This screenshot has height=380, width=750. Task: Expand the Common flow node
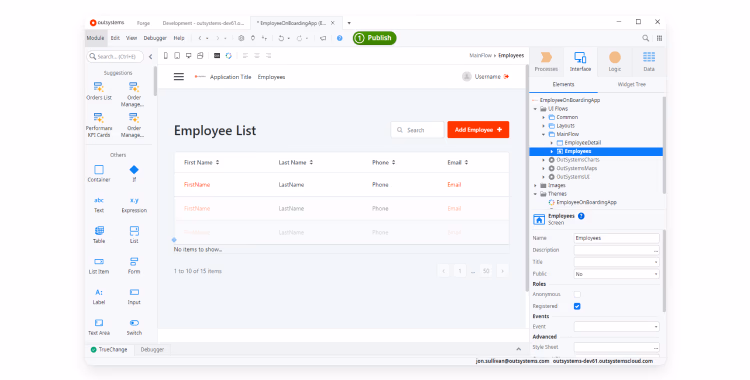tap(543, 117)
